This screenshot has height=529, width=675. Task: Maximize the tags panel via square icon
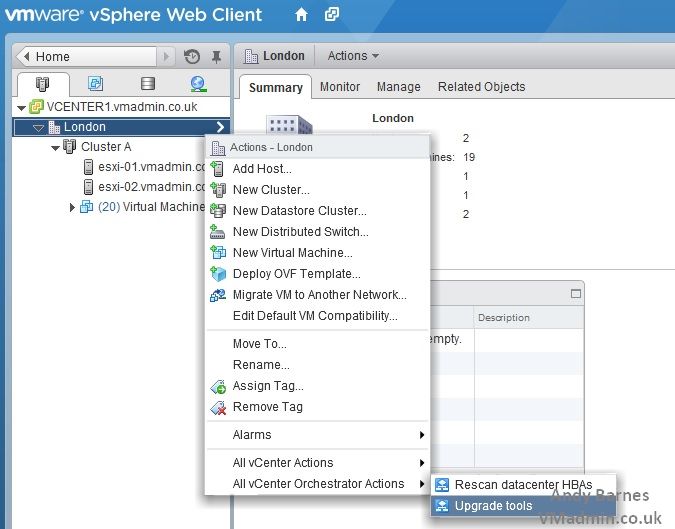[575, 294]
